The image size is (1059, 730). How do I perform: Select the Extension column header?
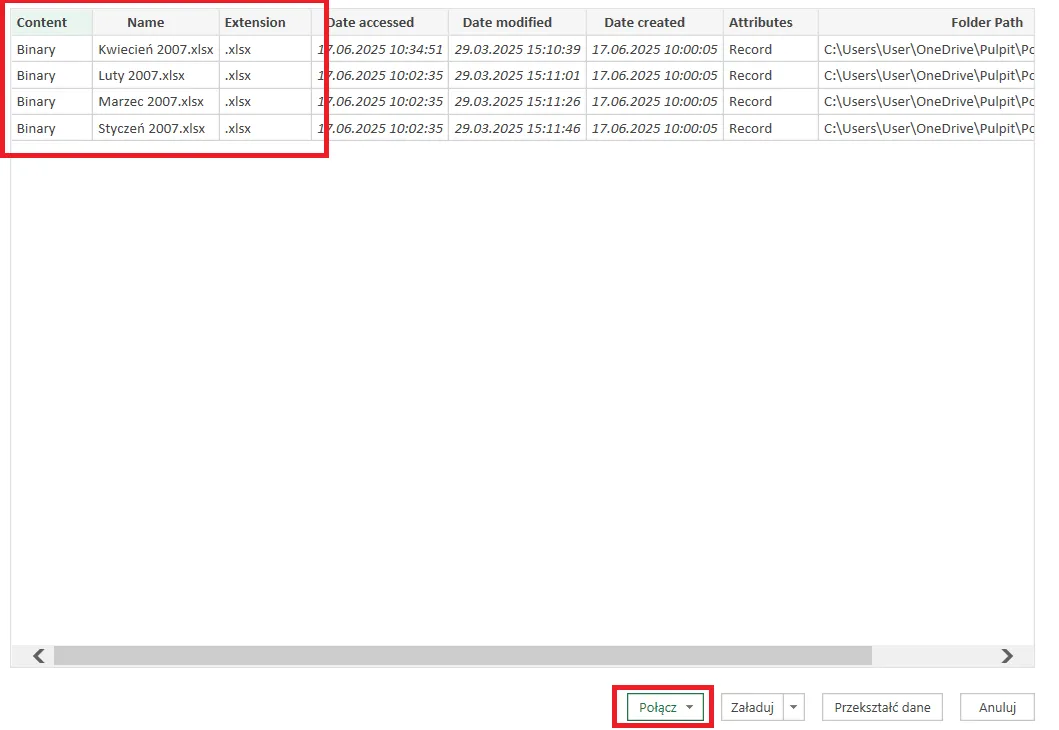[x=255, y=22]
